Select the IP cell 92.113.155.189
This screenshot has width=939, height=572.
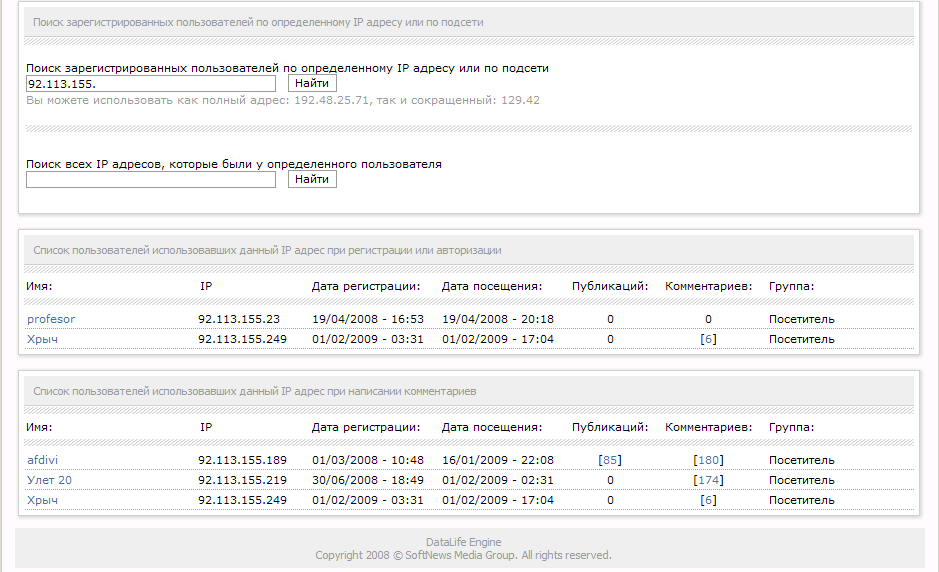coord(243,460)
